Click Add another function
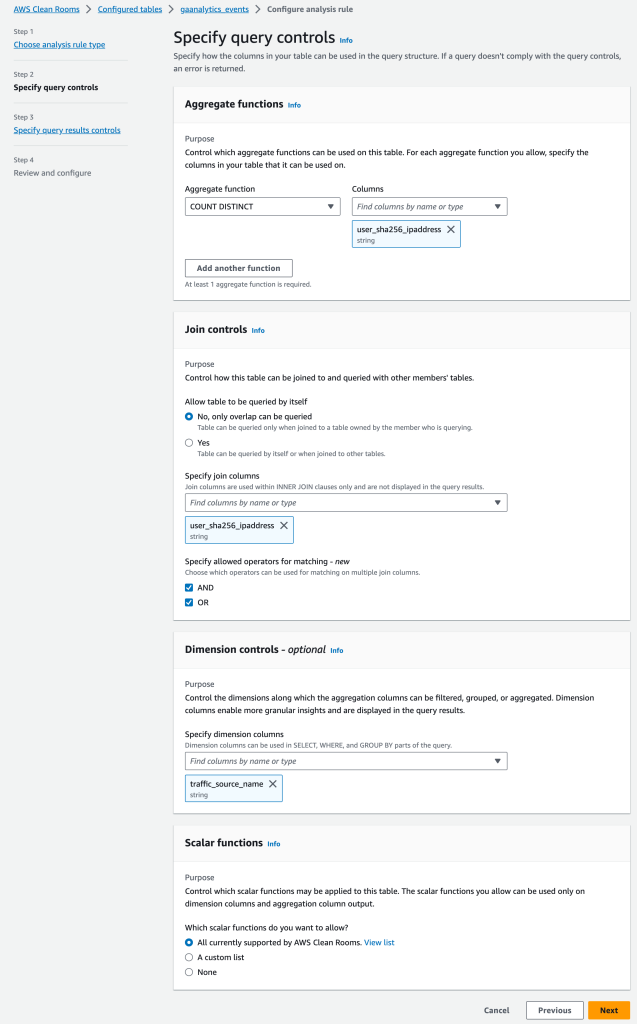This screenshot has width=637, height=1024. 238,268
